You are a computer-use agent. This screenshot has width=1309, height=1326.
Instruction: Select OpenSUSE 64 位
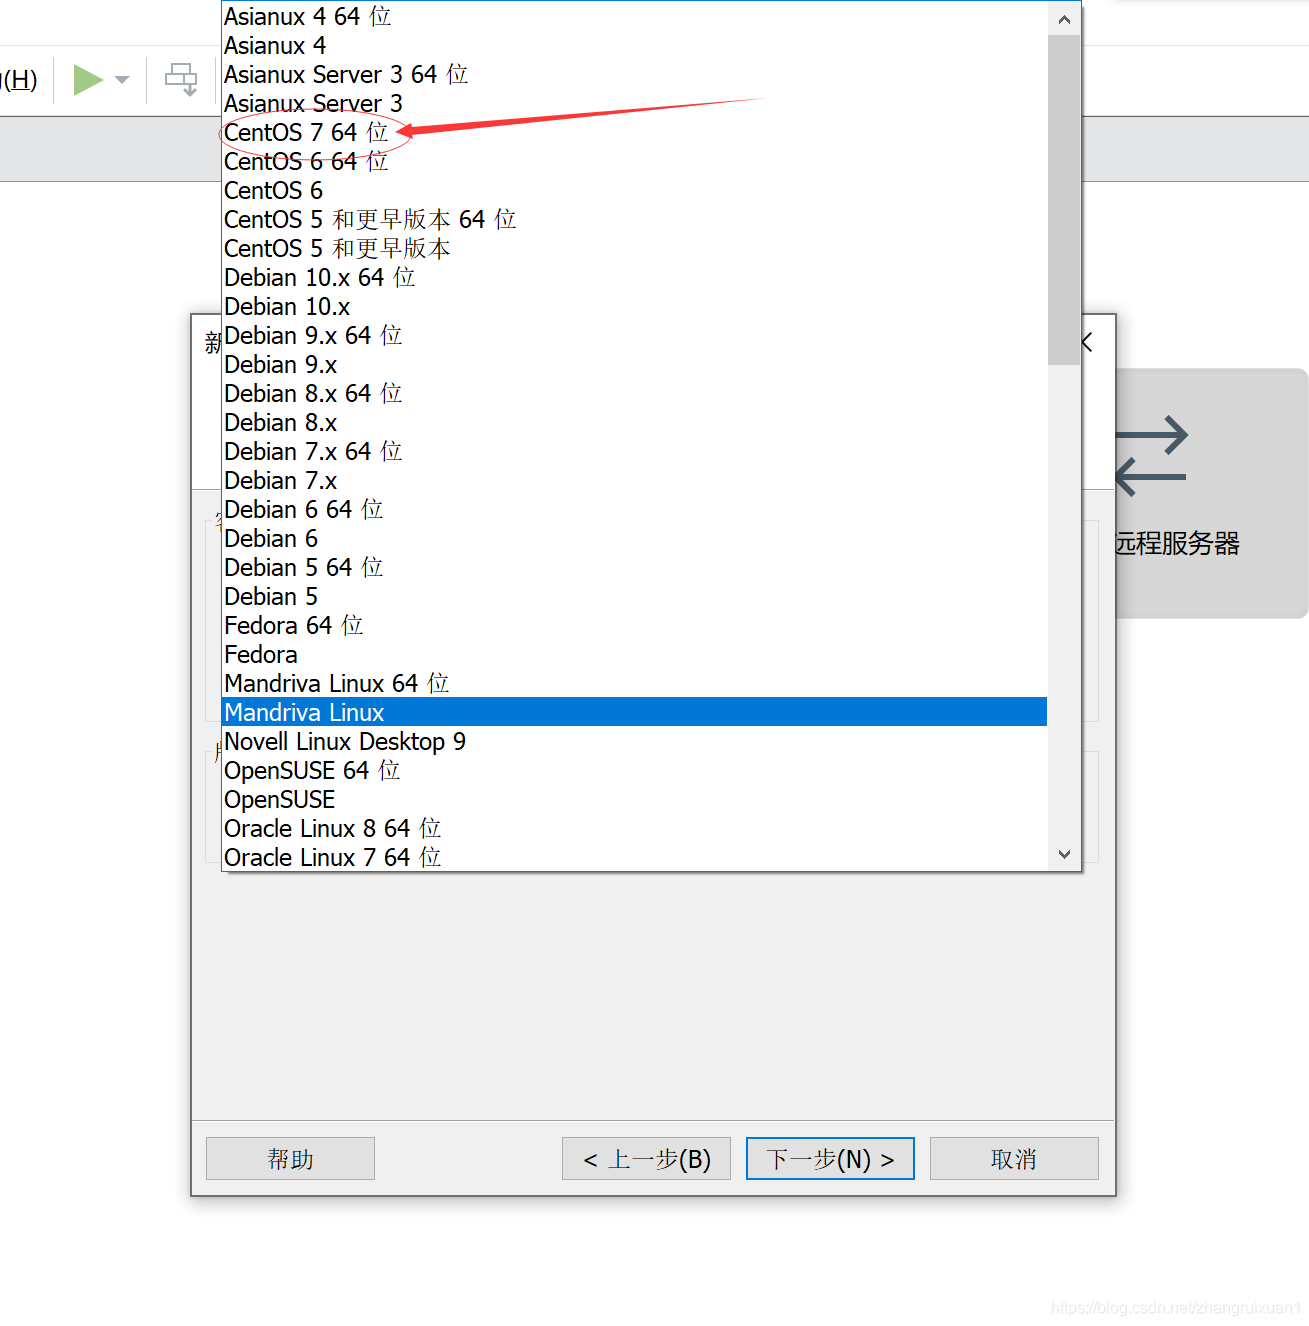click(634, 771)
